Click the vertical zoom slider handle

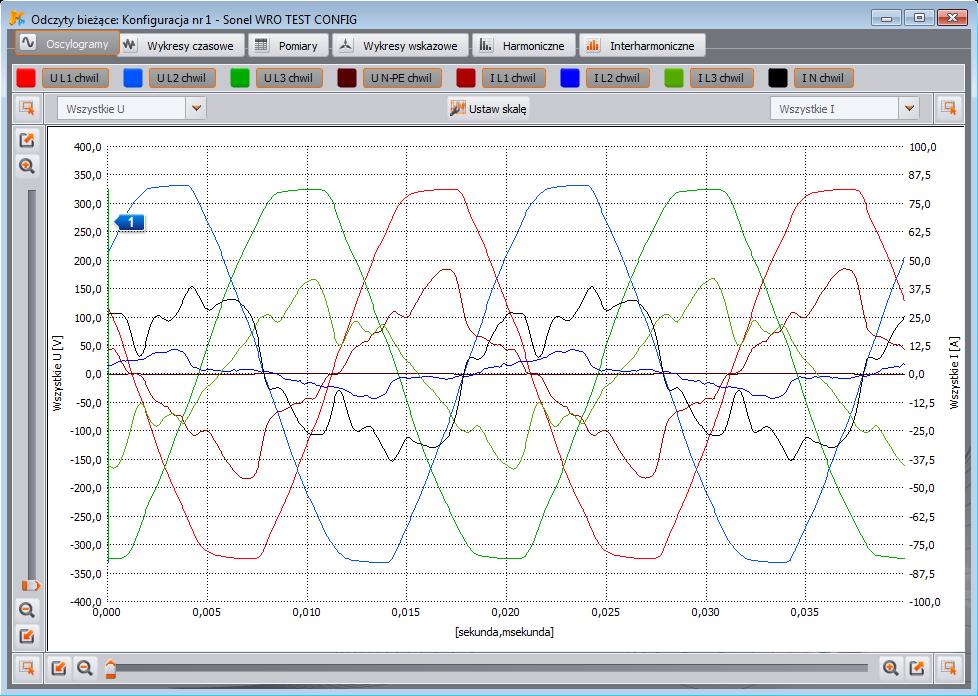tap(31, 586)
